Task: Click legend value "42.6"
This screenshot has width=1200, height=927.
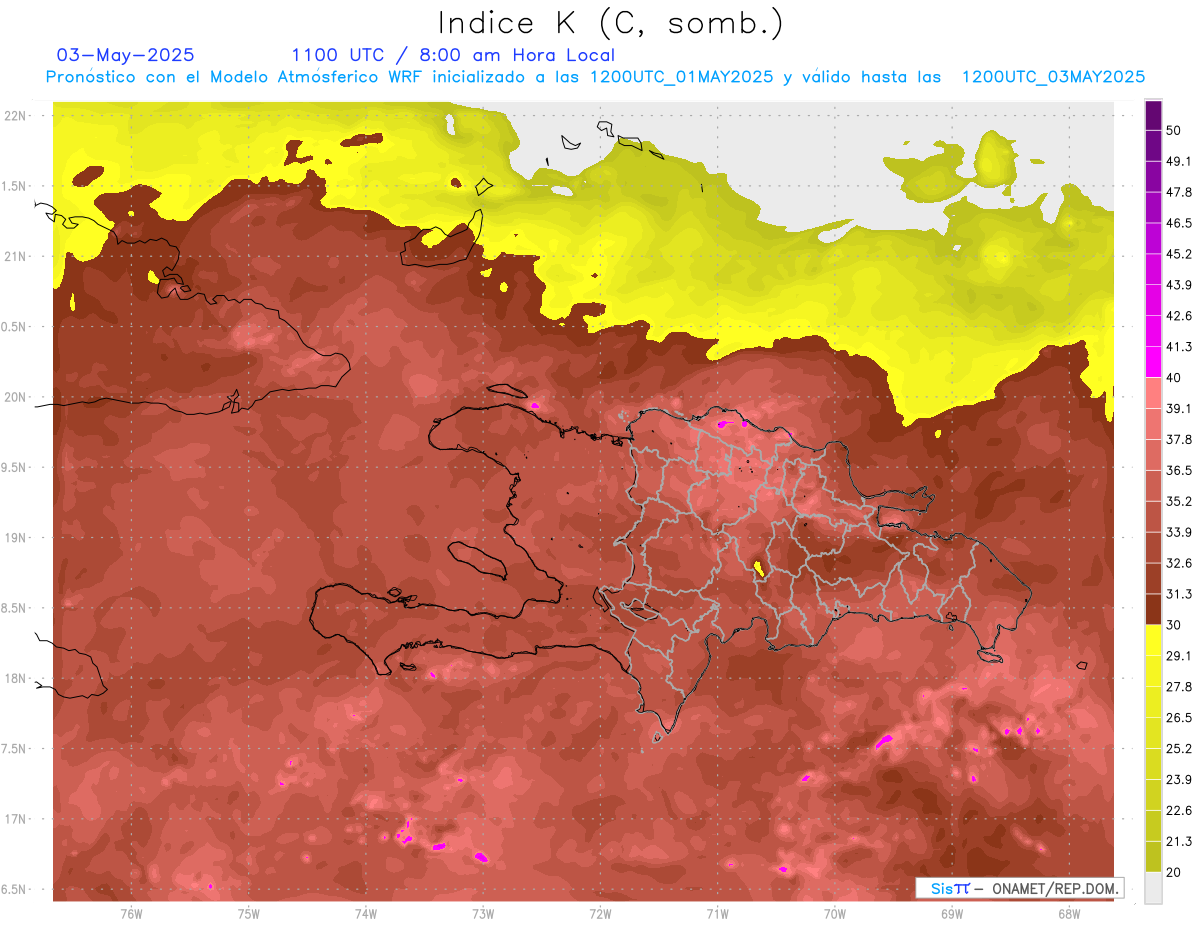Action: pos(1179,316)
